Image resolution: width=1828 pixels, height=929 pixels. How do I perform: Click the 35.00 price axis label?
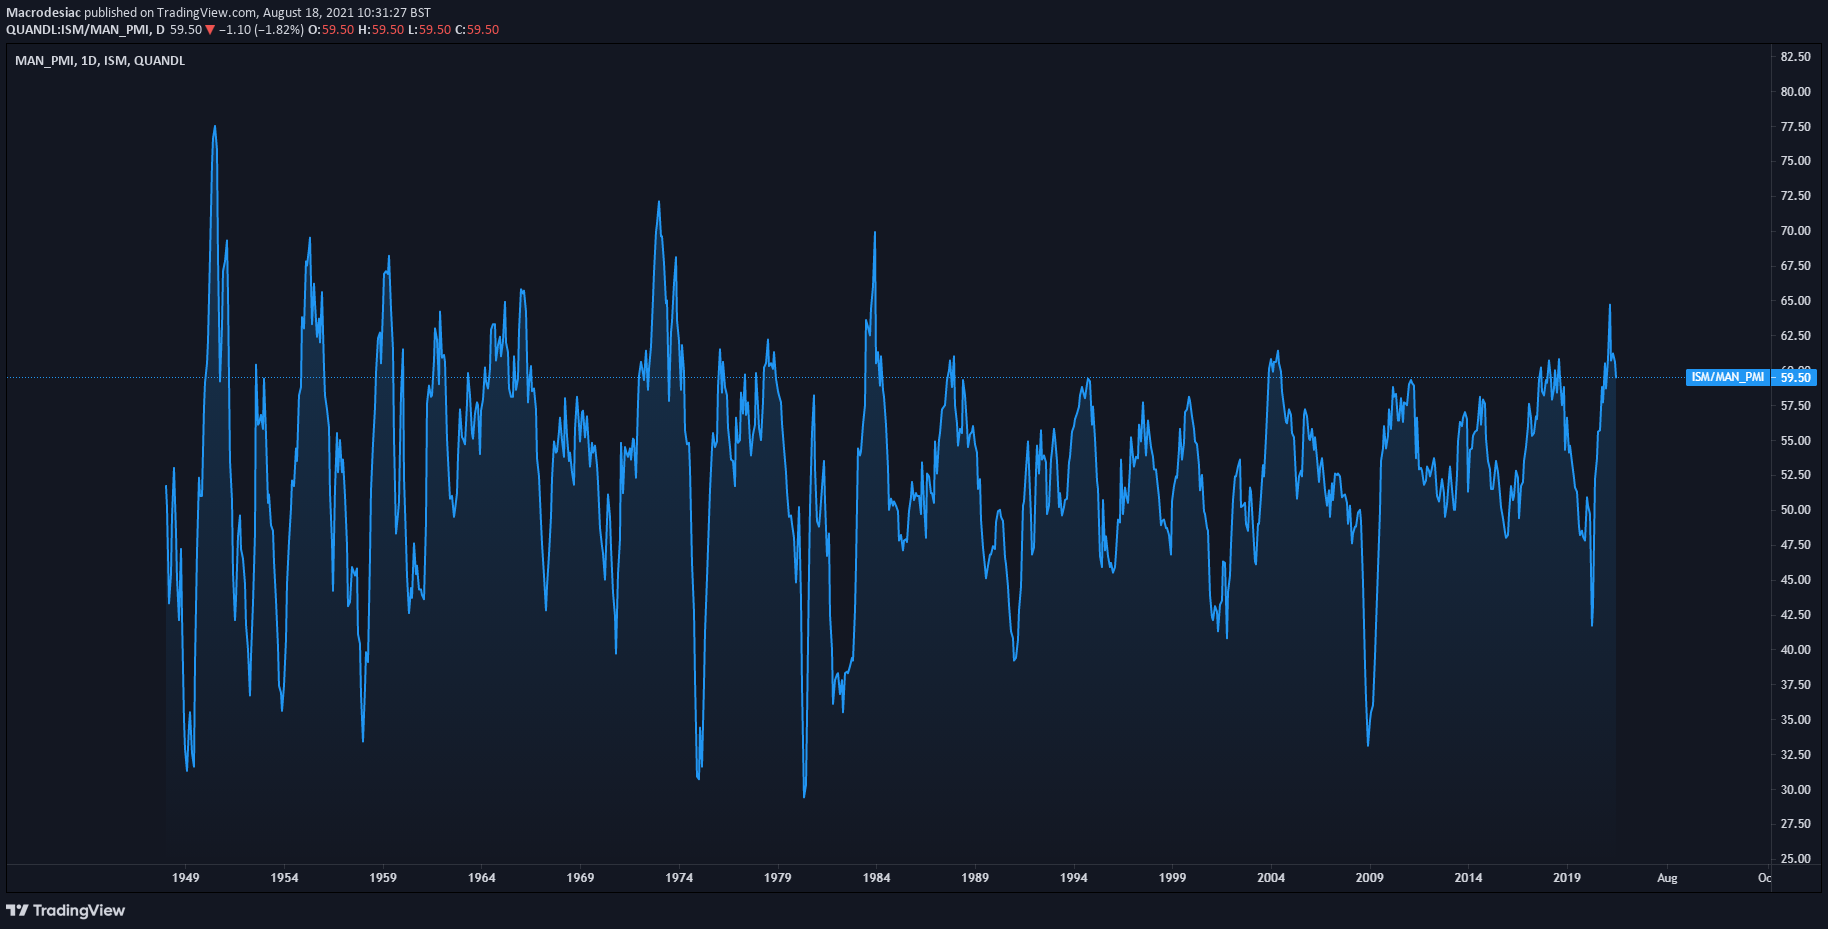[x=1795, y=720]
